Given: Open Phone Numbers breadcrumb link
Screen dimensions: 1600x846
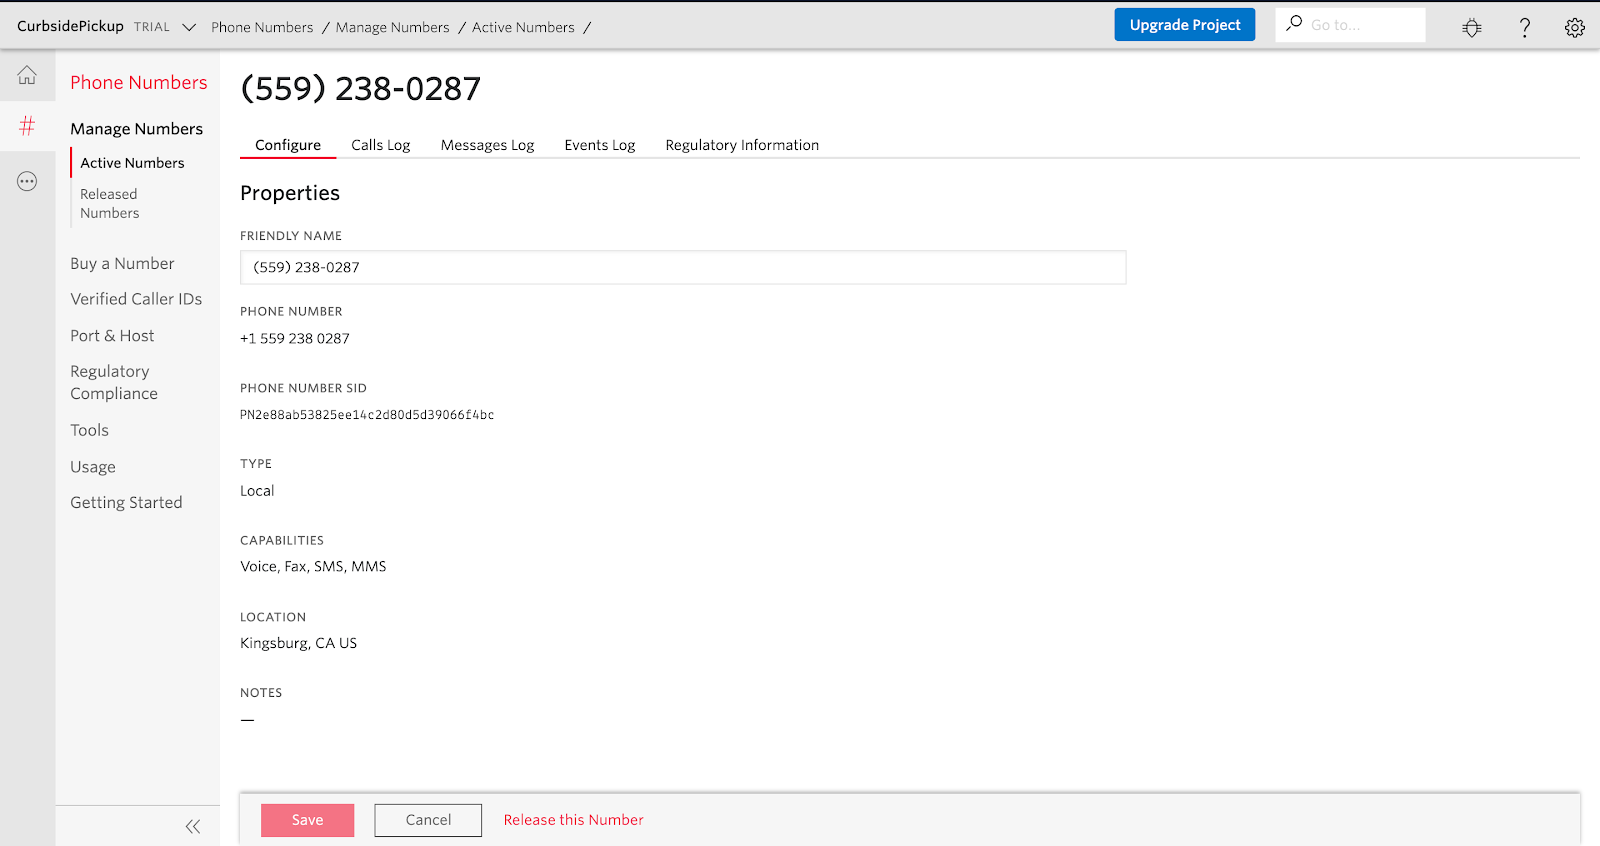Looking at the screenshot, I should point(262,27).
